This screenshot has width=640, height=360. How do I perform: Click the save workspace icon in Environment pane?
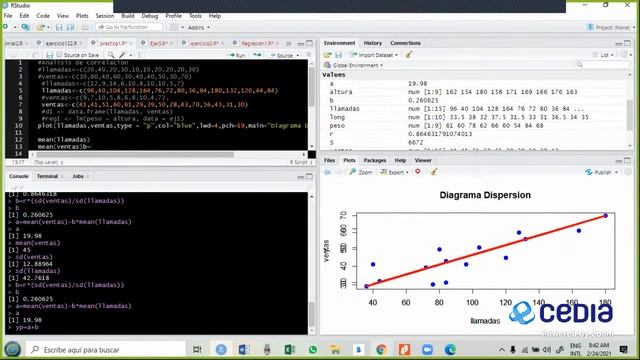(338, 55)
